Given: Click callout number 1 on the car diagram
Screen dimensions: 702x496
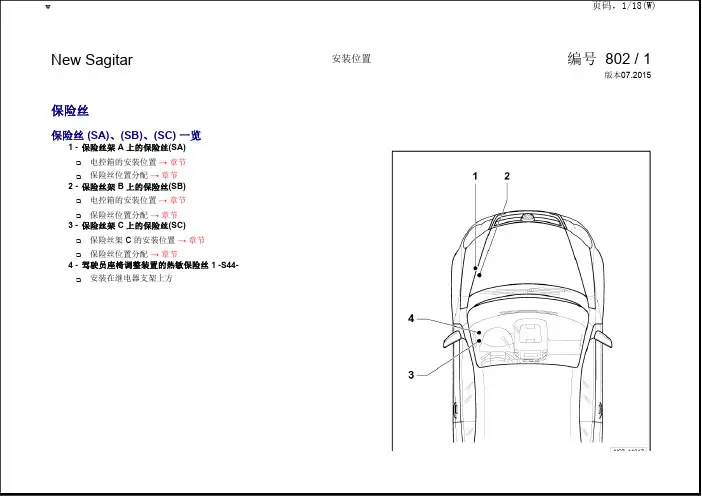Looking at the screenshot, I should click(x=476, y=176).
